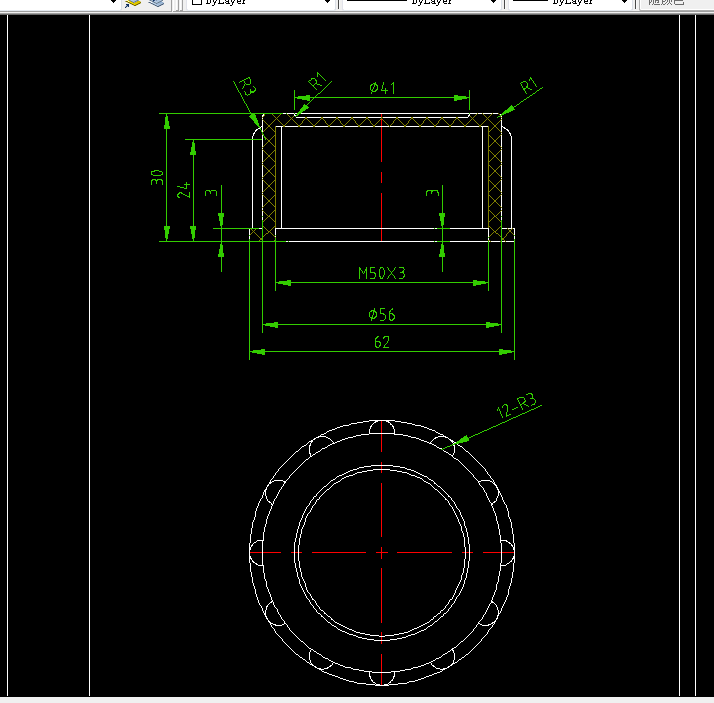The width and height of the screenshot is (714, 703).
Task: Select the R1 label at the far right
Action: pos(529,85)
